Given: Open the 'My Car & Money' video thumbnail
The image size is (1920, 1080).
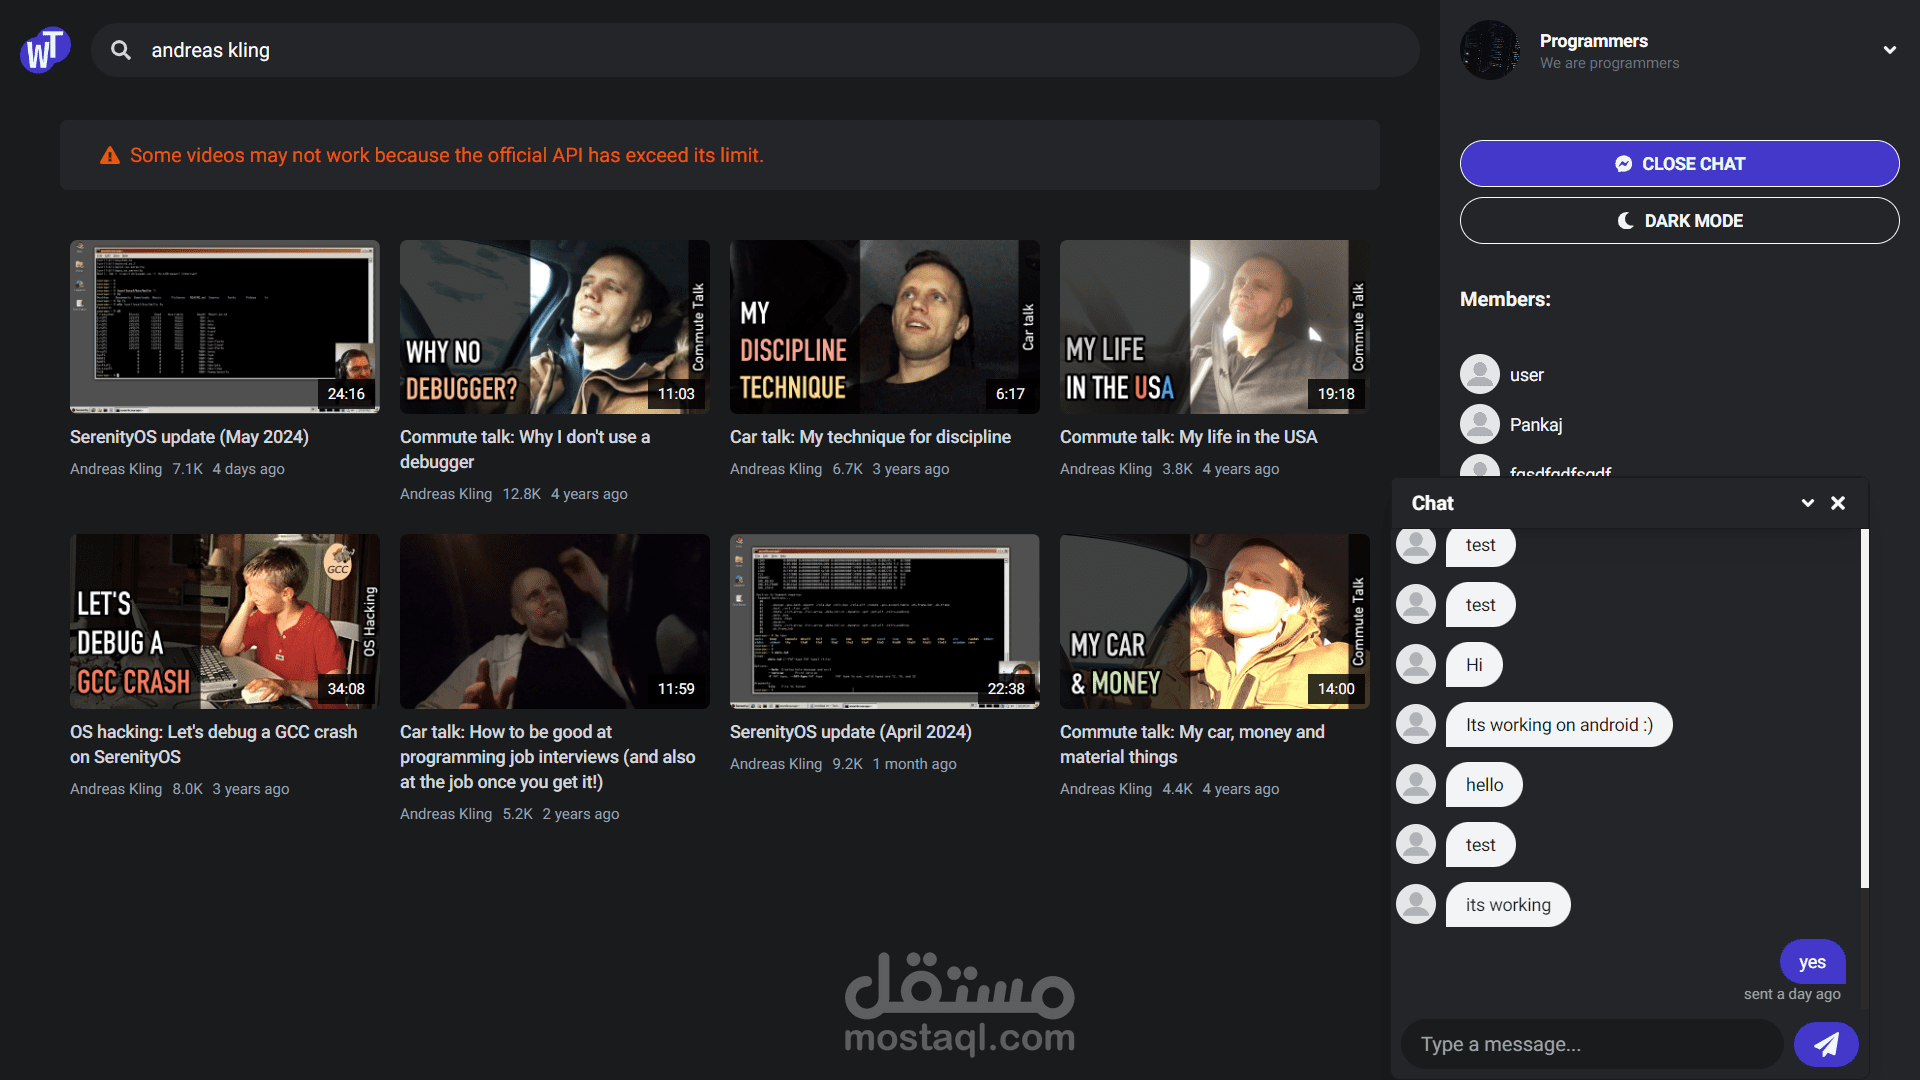Looking at the screenshot, I should pos(1214,621).
